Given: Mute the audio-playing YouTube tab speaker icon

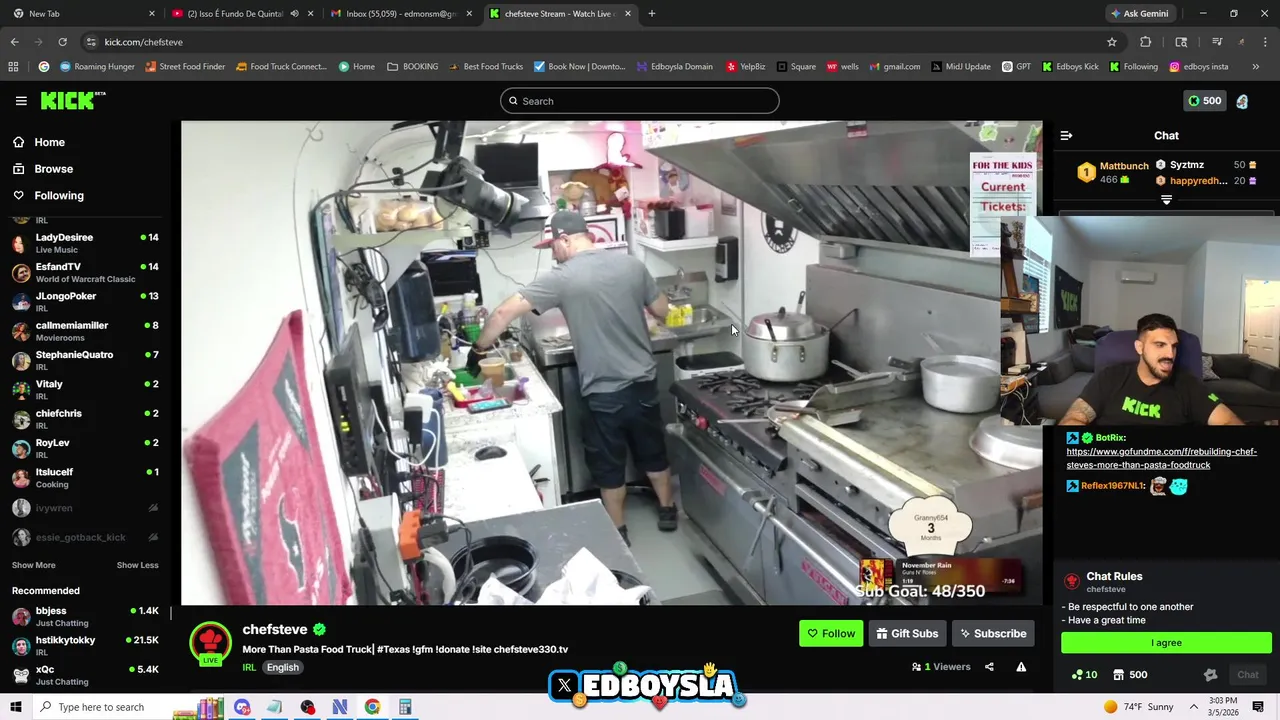Looking at the screenshot, I should [x=294, y=14].
